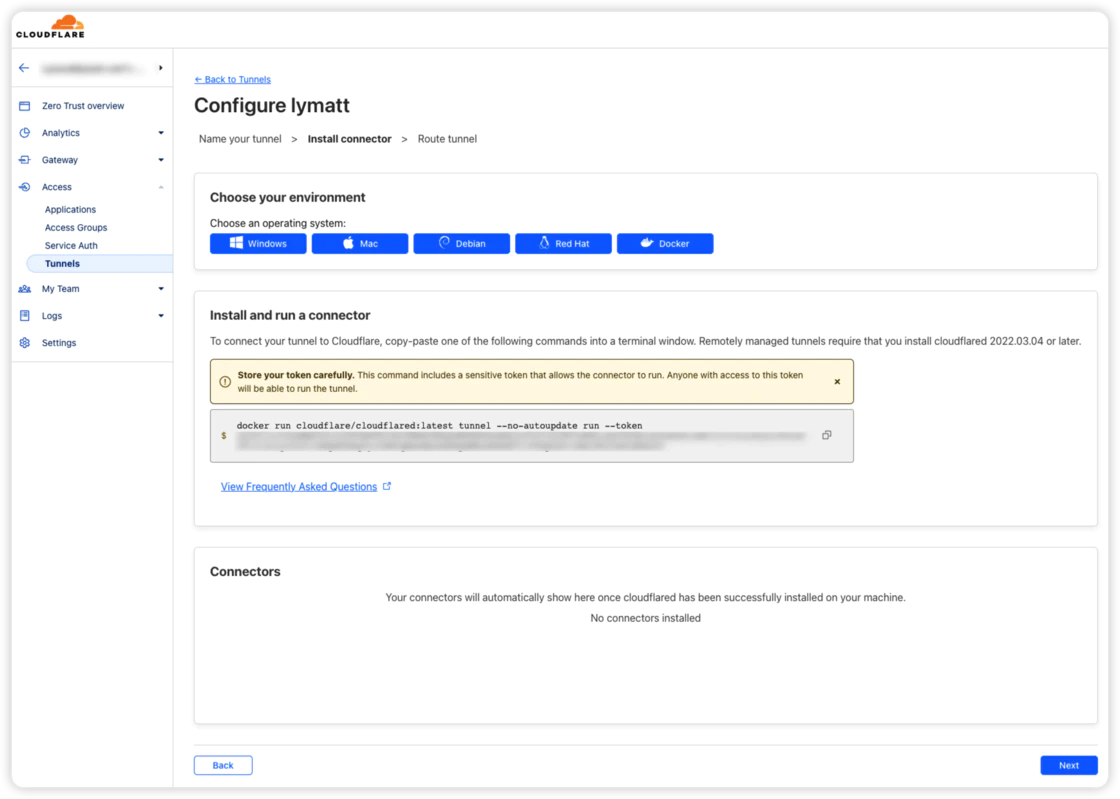1120x799 pixels.
Task: Choose Mac operating system
Action: click(x=360, y=243)
